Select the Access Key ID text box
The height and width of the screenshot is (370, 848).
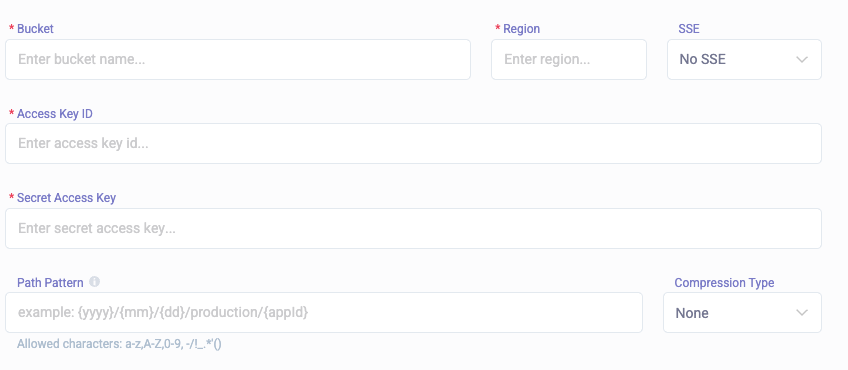[x=413, y=143]
